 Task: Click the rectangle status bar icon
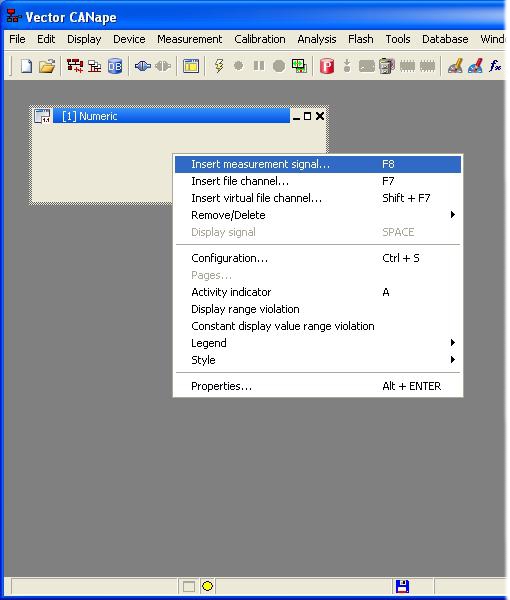(x=189, y=586)
